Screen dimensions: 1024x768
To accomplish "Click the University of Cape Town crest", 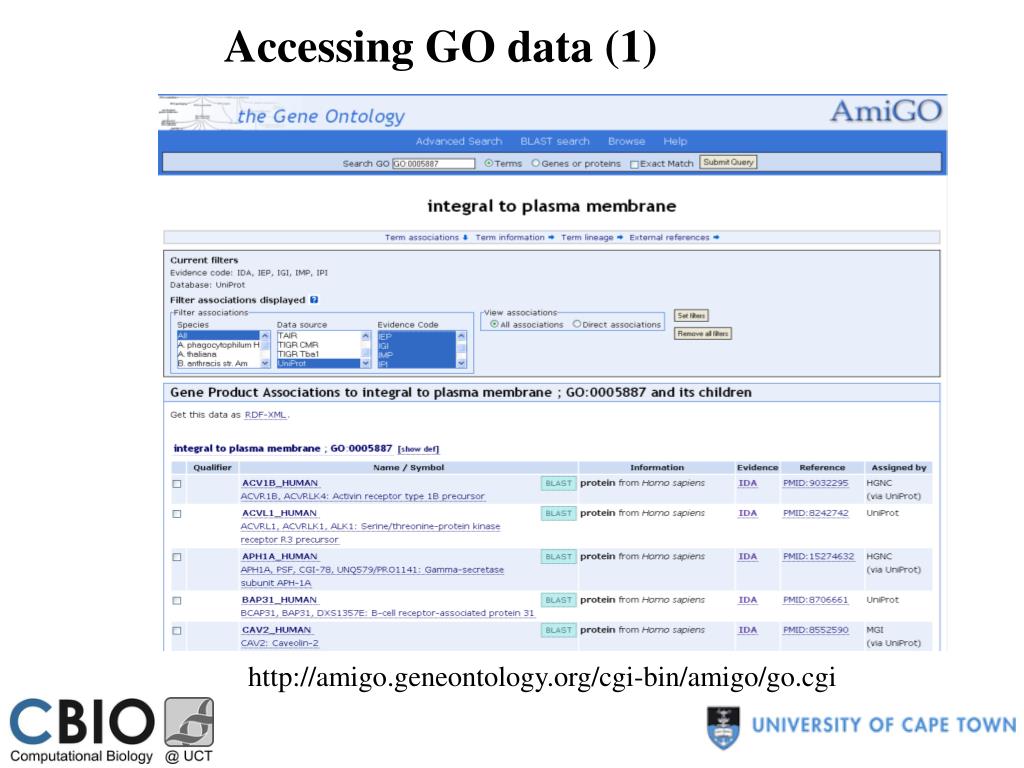I will 723,727.
